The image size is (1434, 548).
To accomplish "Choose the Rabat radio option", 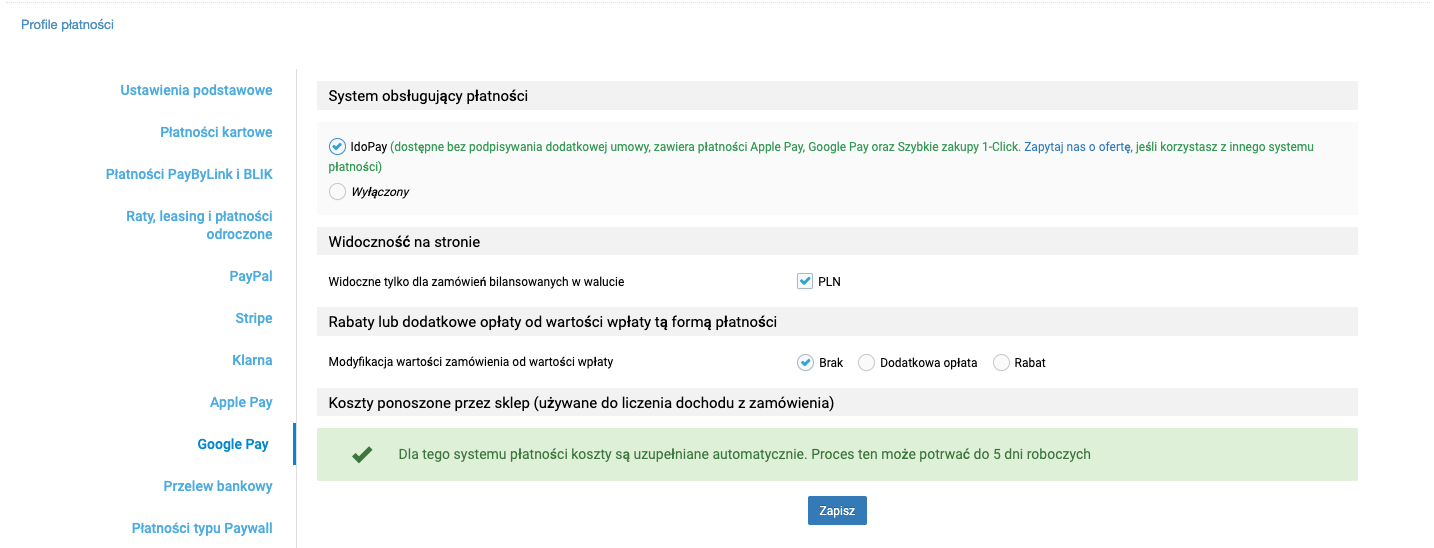I will [1001, 363].
